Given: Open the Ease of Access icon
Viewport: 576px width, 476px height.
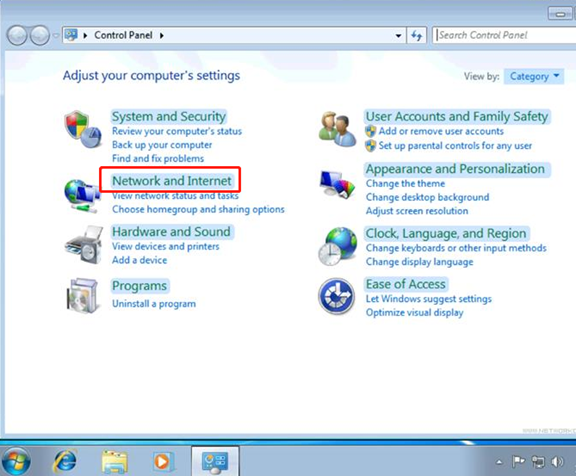Looking at the screenshot, I should [336, 296].
